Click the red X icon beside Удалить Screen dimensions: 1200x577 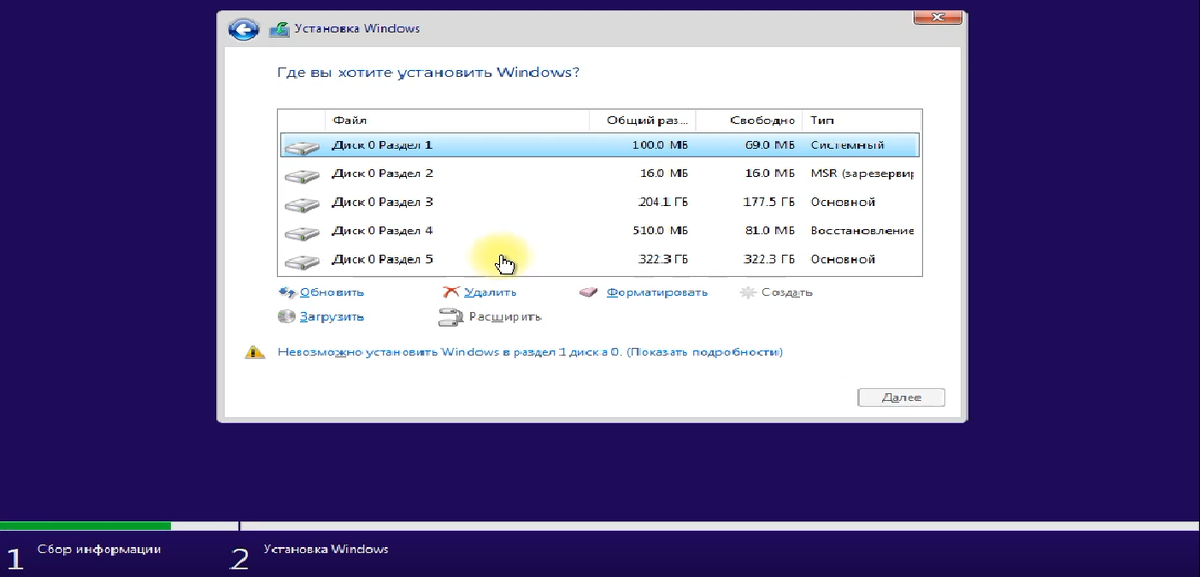[450, 292]
